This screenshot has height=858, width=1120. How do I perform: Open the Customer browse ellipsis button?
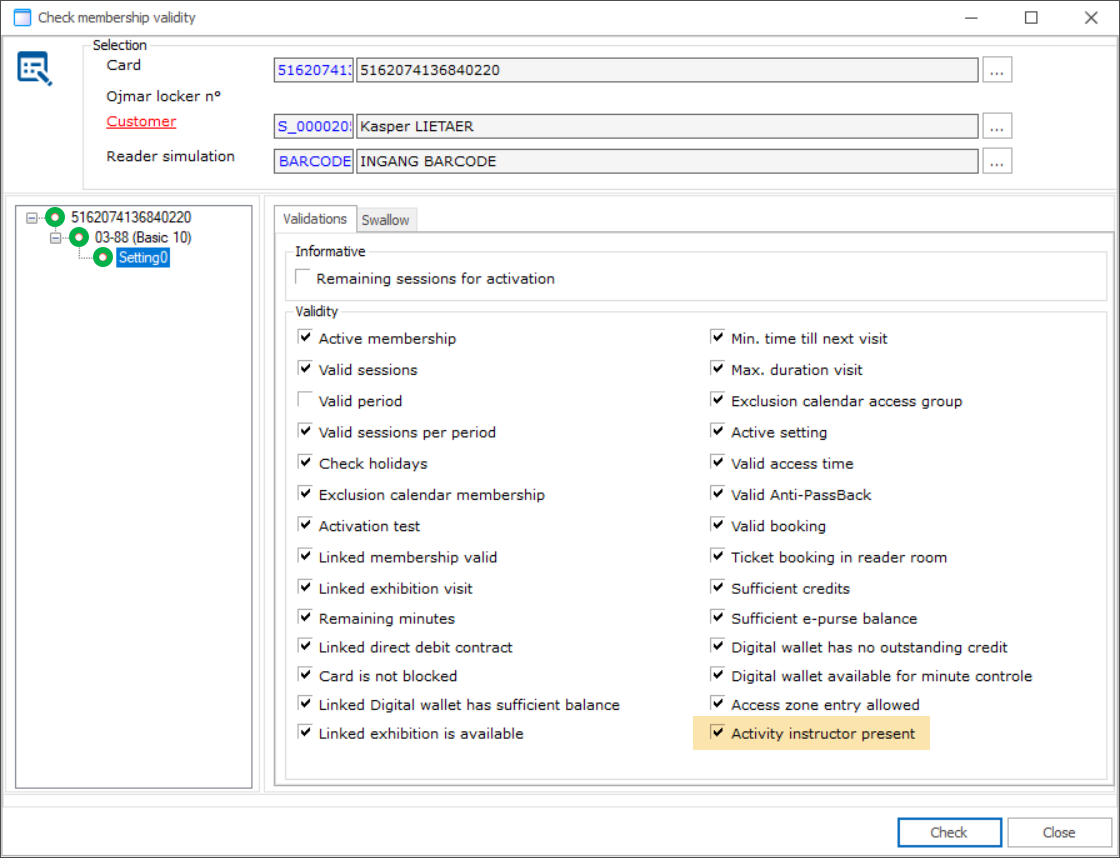coord(997,126)
